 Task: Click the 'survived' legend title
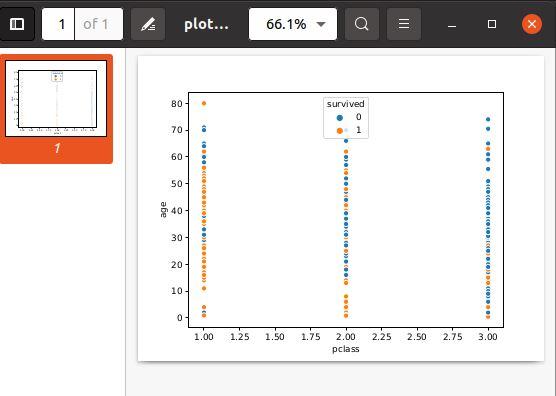[345, 104]
